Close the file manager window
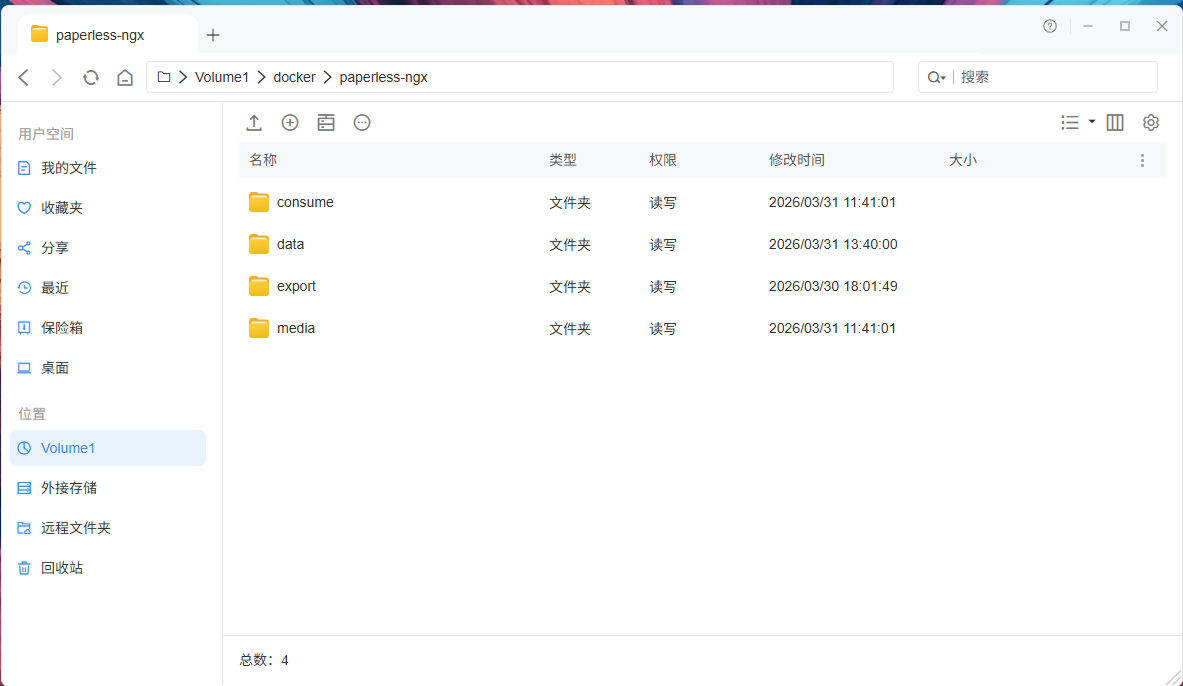1183x686 pixels. (x=1162, y=26)
